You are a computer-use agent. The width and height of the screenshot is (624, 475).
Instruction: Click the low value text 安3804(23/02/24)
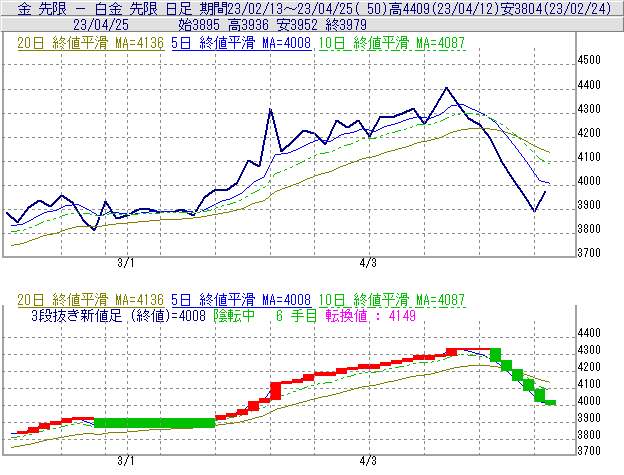point(556,8)
